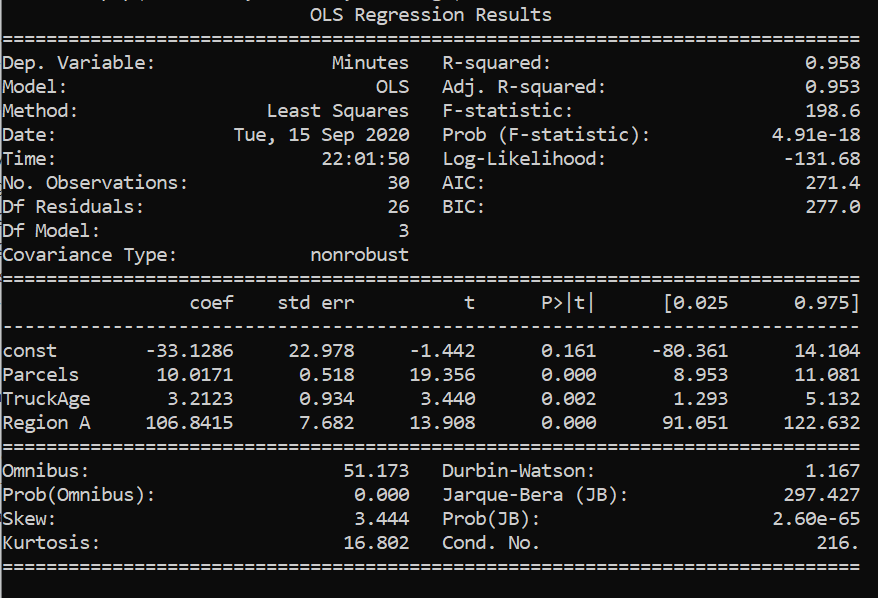Click the Durbin-Watson value 1.167
Screen dimensions: 878x598
click(832, 471)
